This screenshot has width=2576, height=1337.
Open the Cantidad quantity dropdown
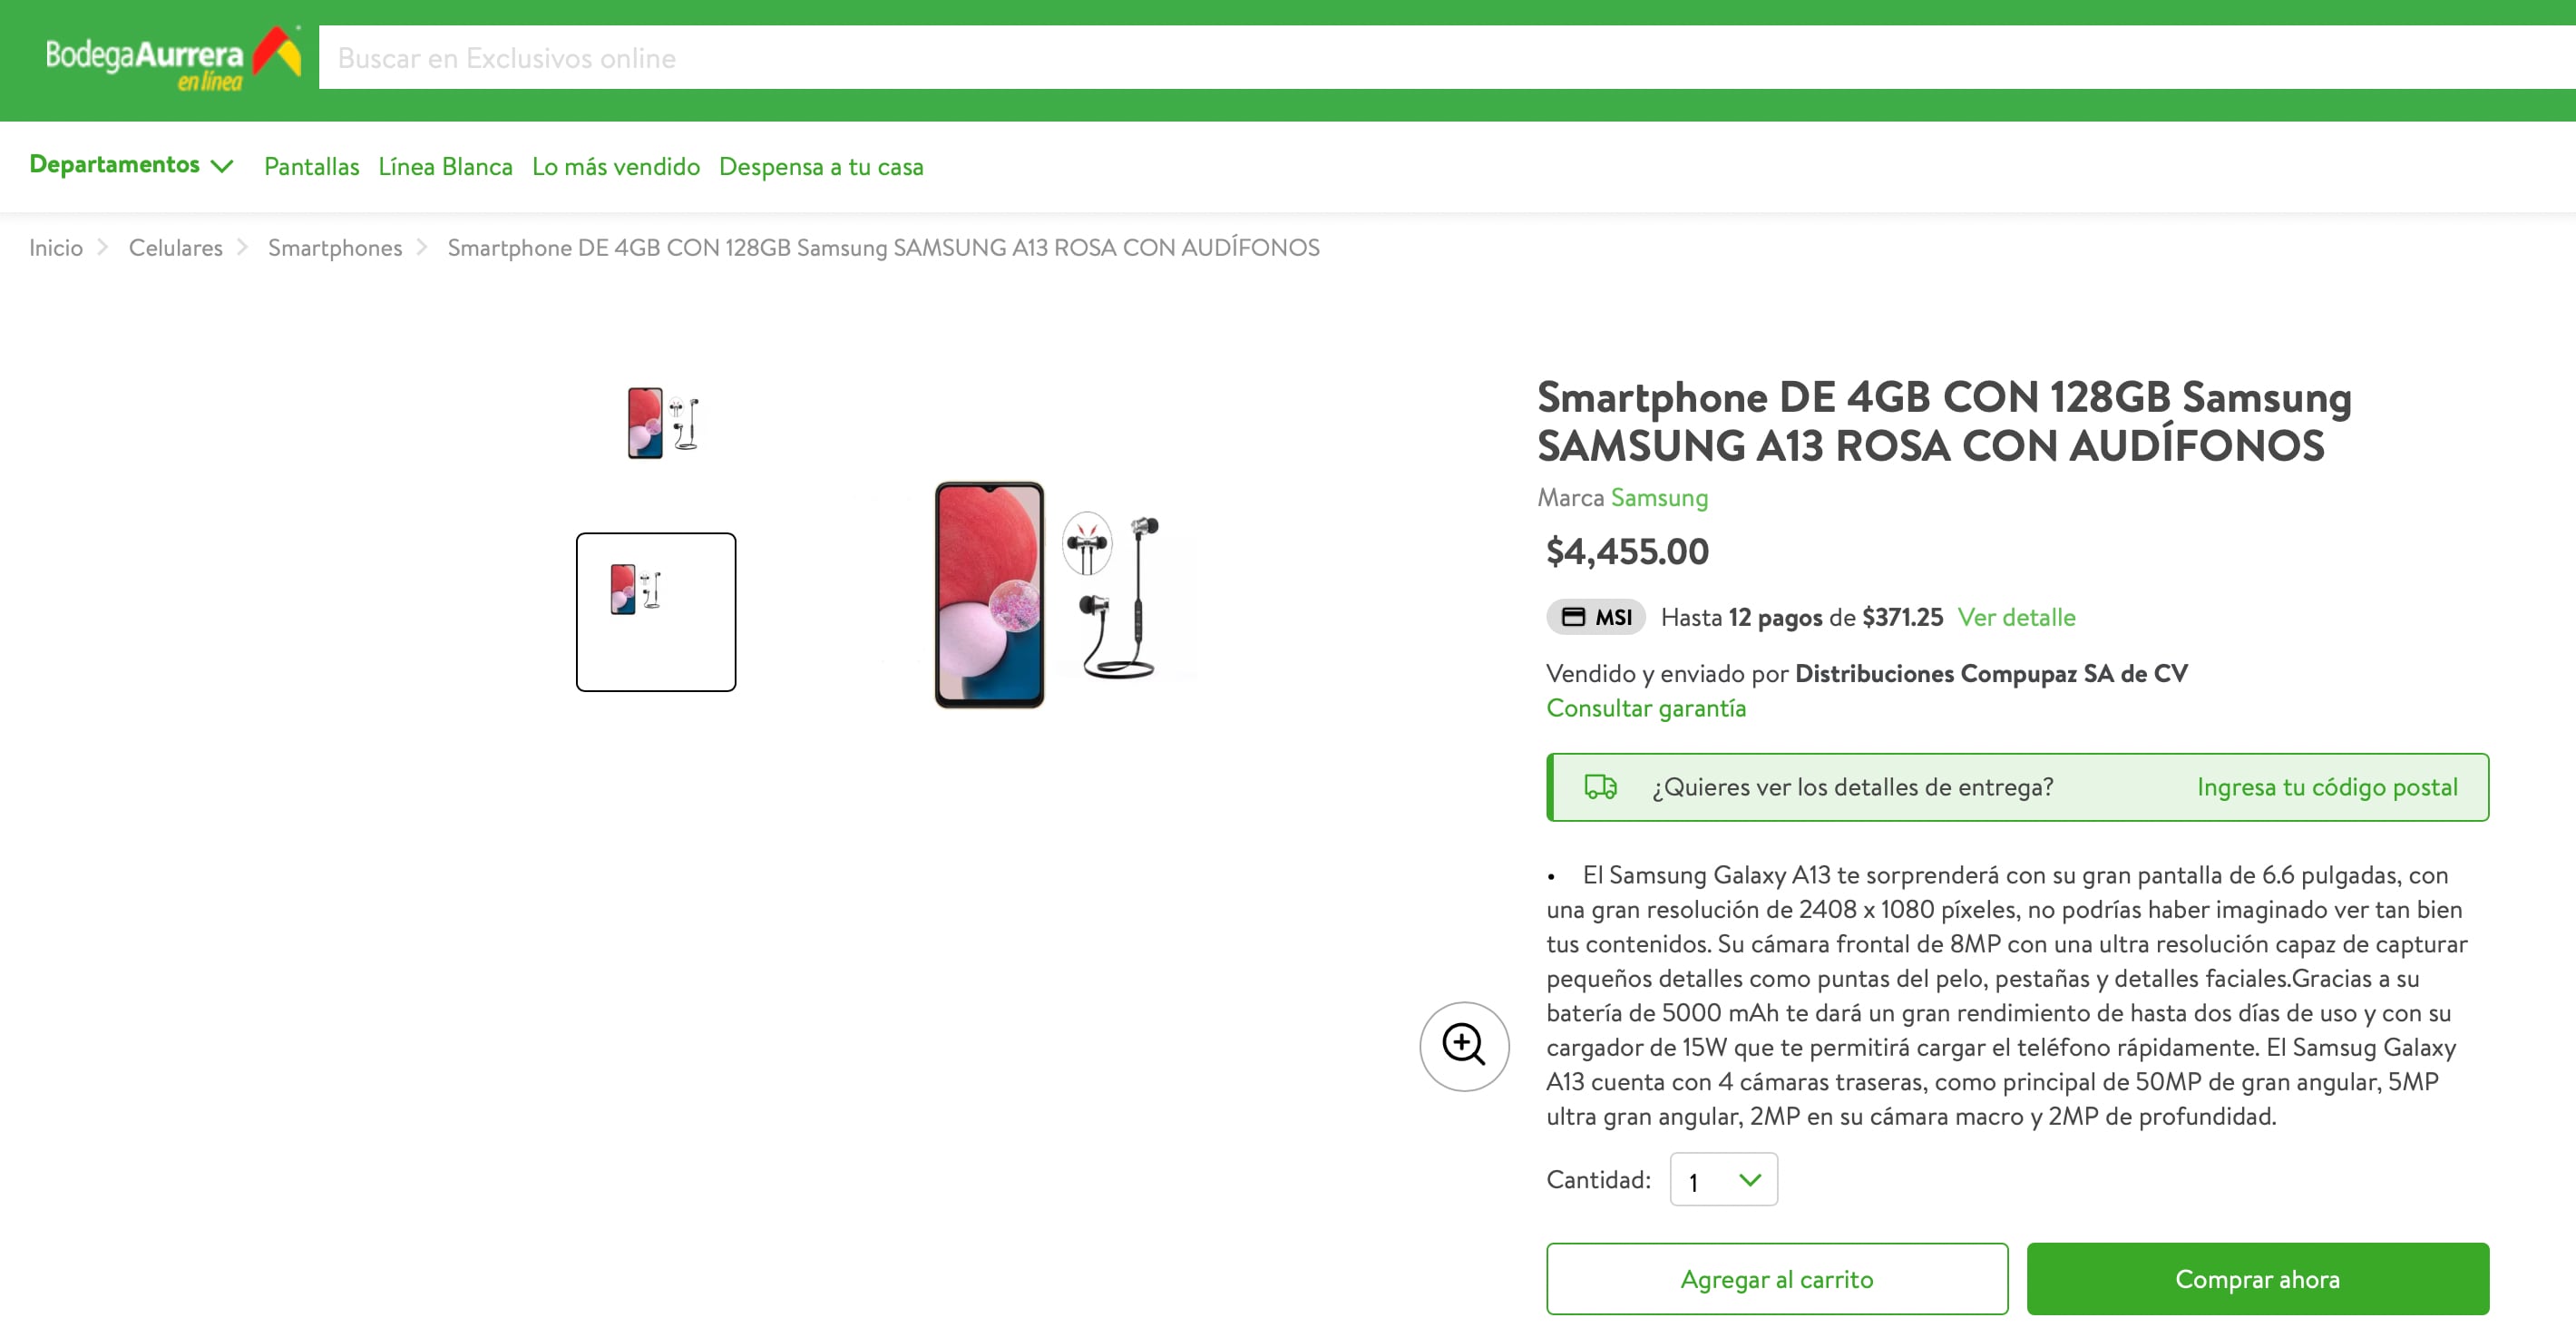tap(1723, 1180)
